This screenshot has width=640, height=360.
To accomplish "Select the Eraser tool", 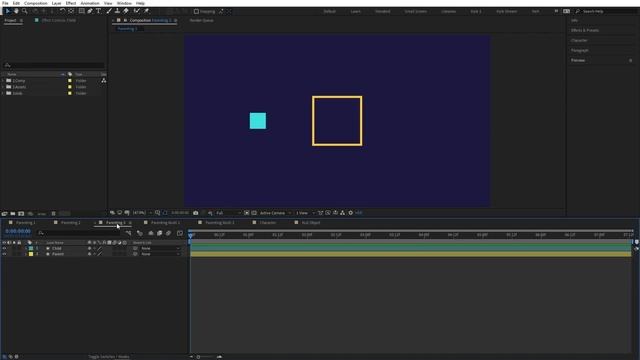I will (x=126, y=11).
